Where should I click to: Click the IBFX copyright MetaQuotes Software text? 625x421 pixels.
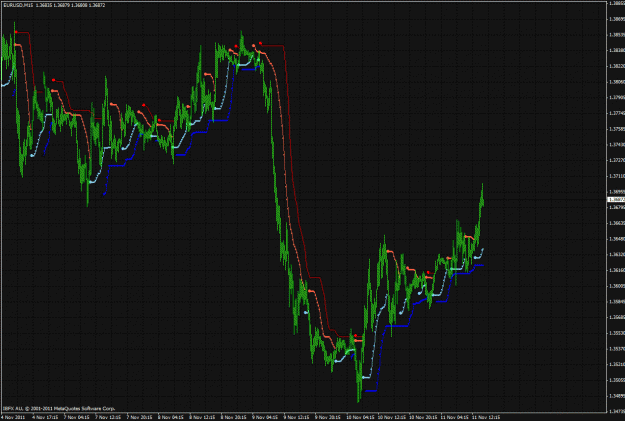click(x=59, y=409)
